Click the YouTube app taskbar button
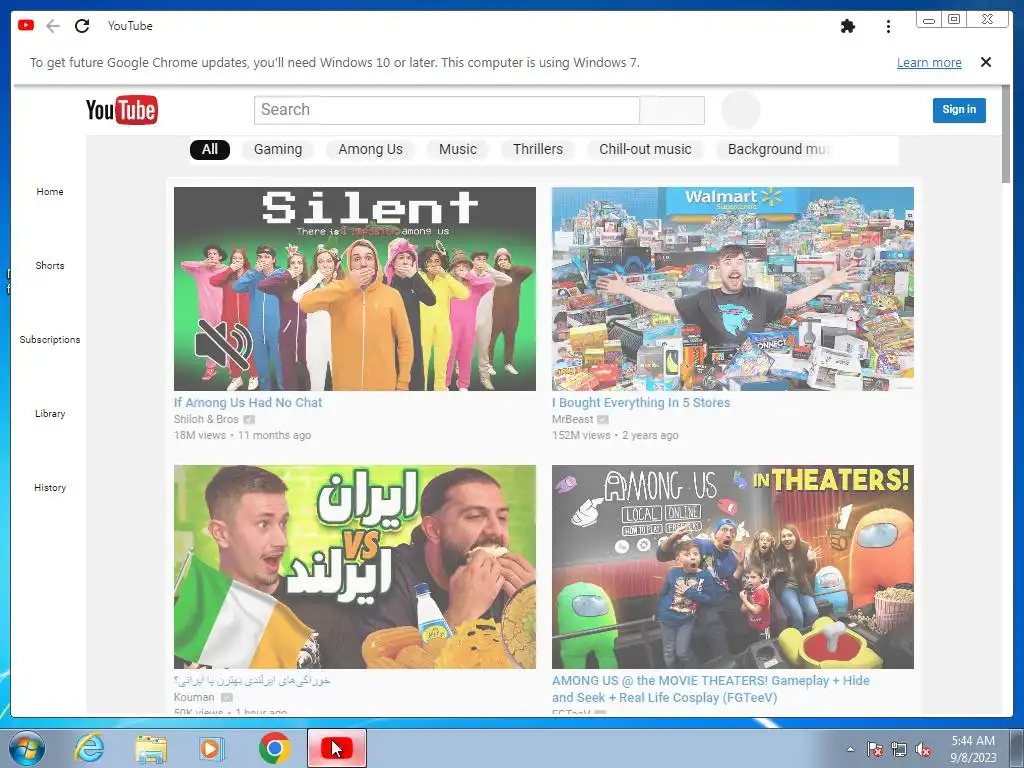 coord(336,748)
